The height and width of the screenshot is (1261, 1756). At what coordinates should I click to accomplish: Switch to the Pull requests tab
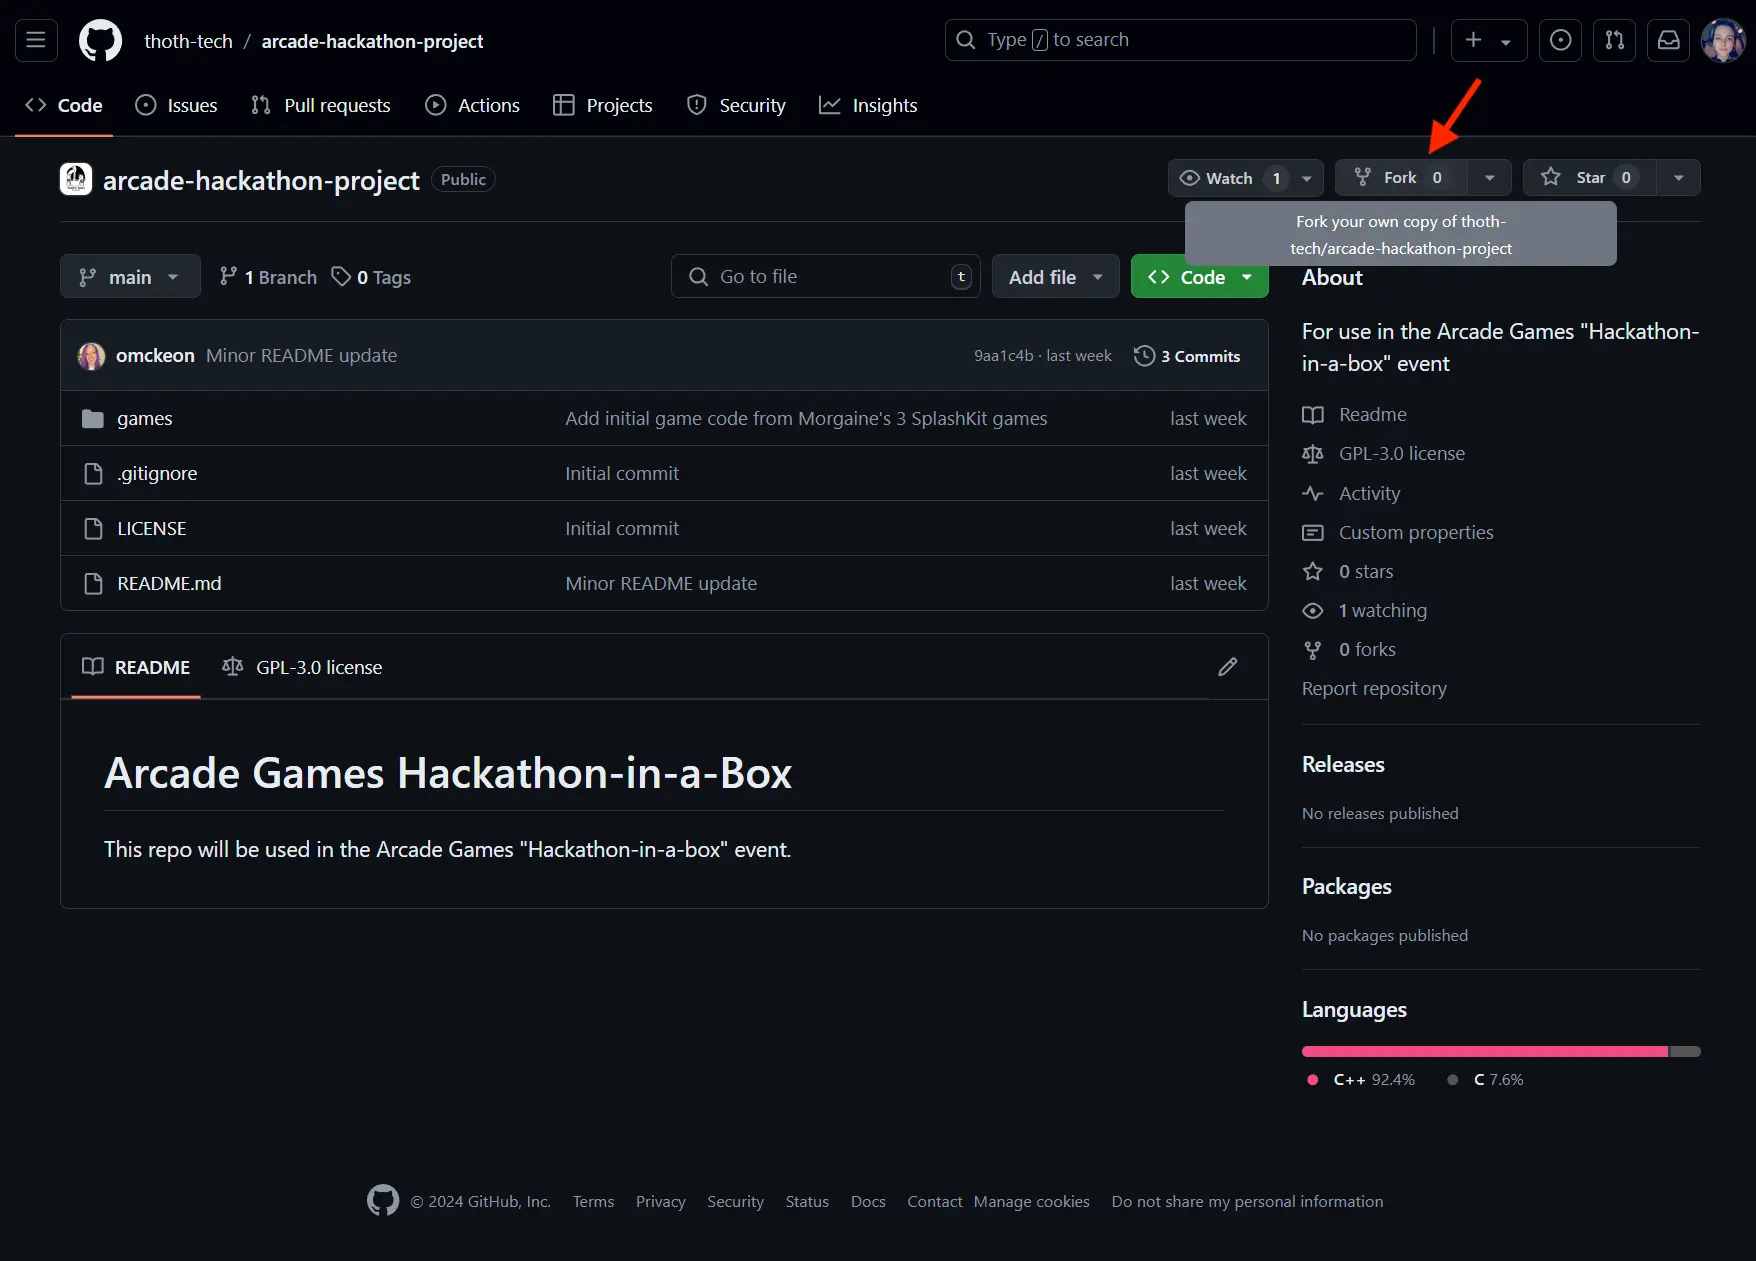tap(321, 105)
